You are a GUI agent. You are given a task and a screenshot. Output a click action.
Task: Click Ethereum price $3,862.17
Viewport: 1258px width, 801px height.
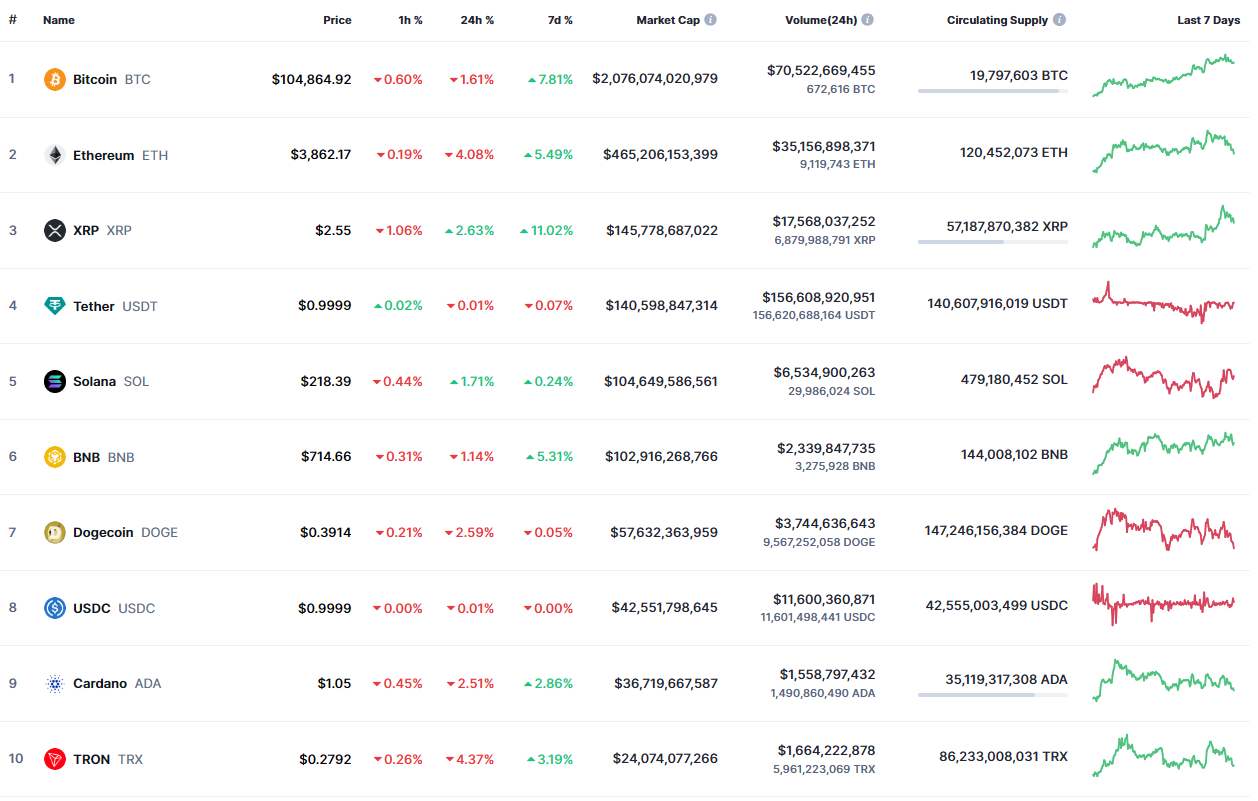321,155
